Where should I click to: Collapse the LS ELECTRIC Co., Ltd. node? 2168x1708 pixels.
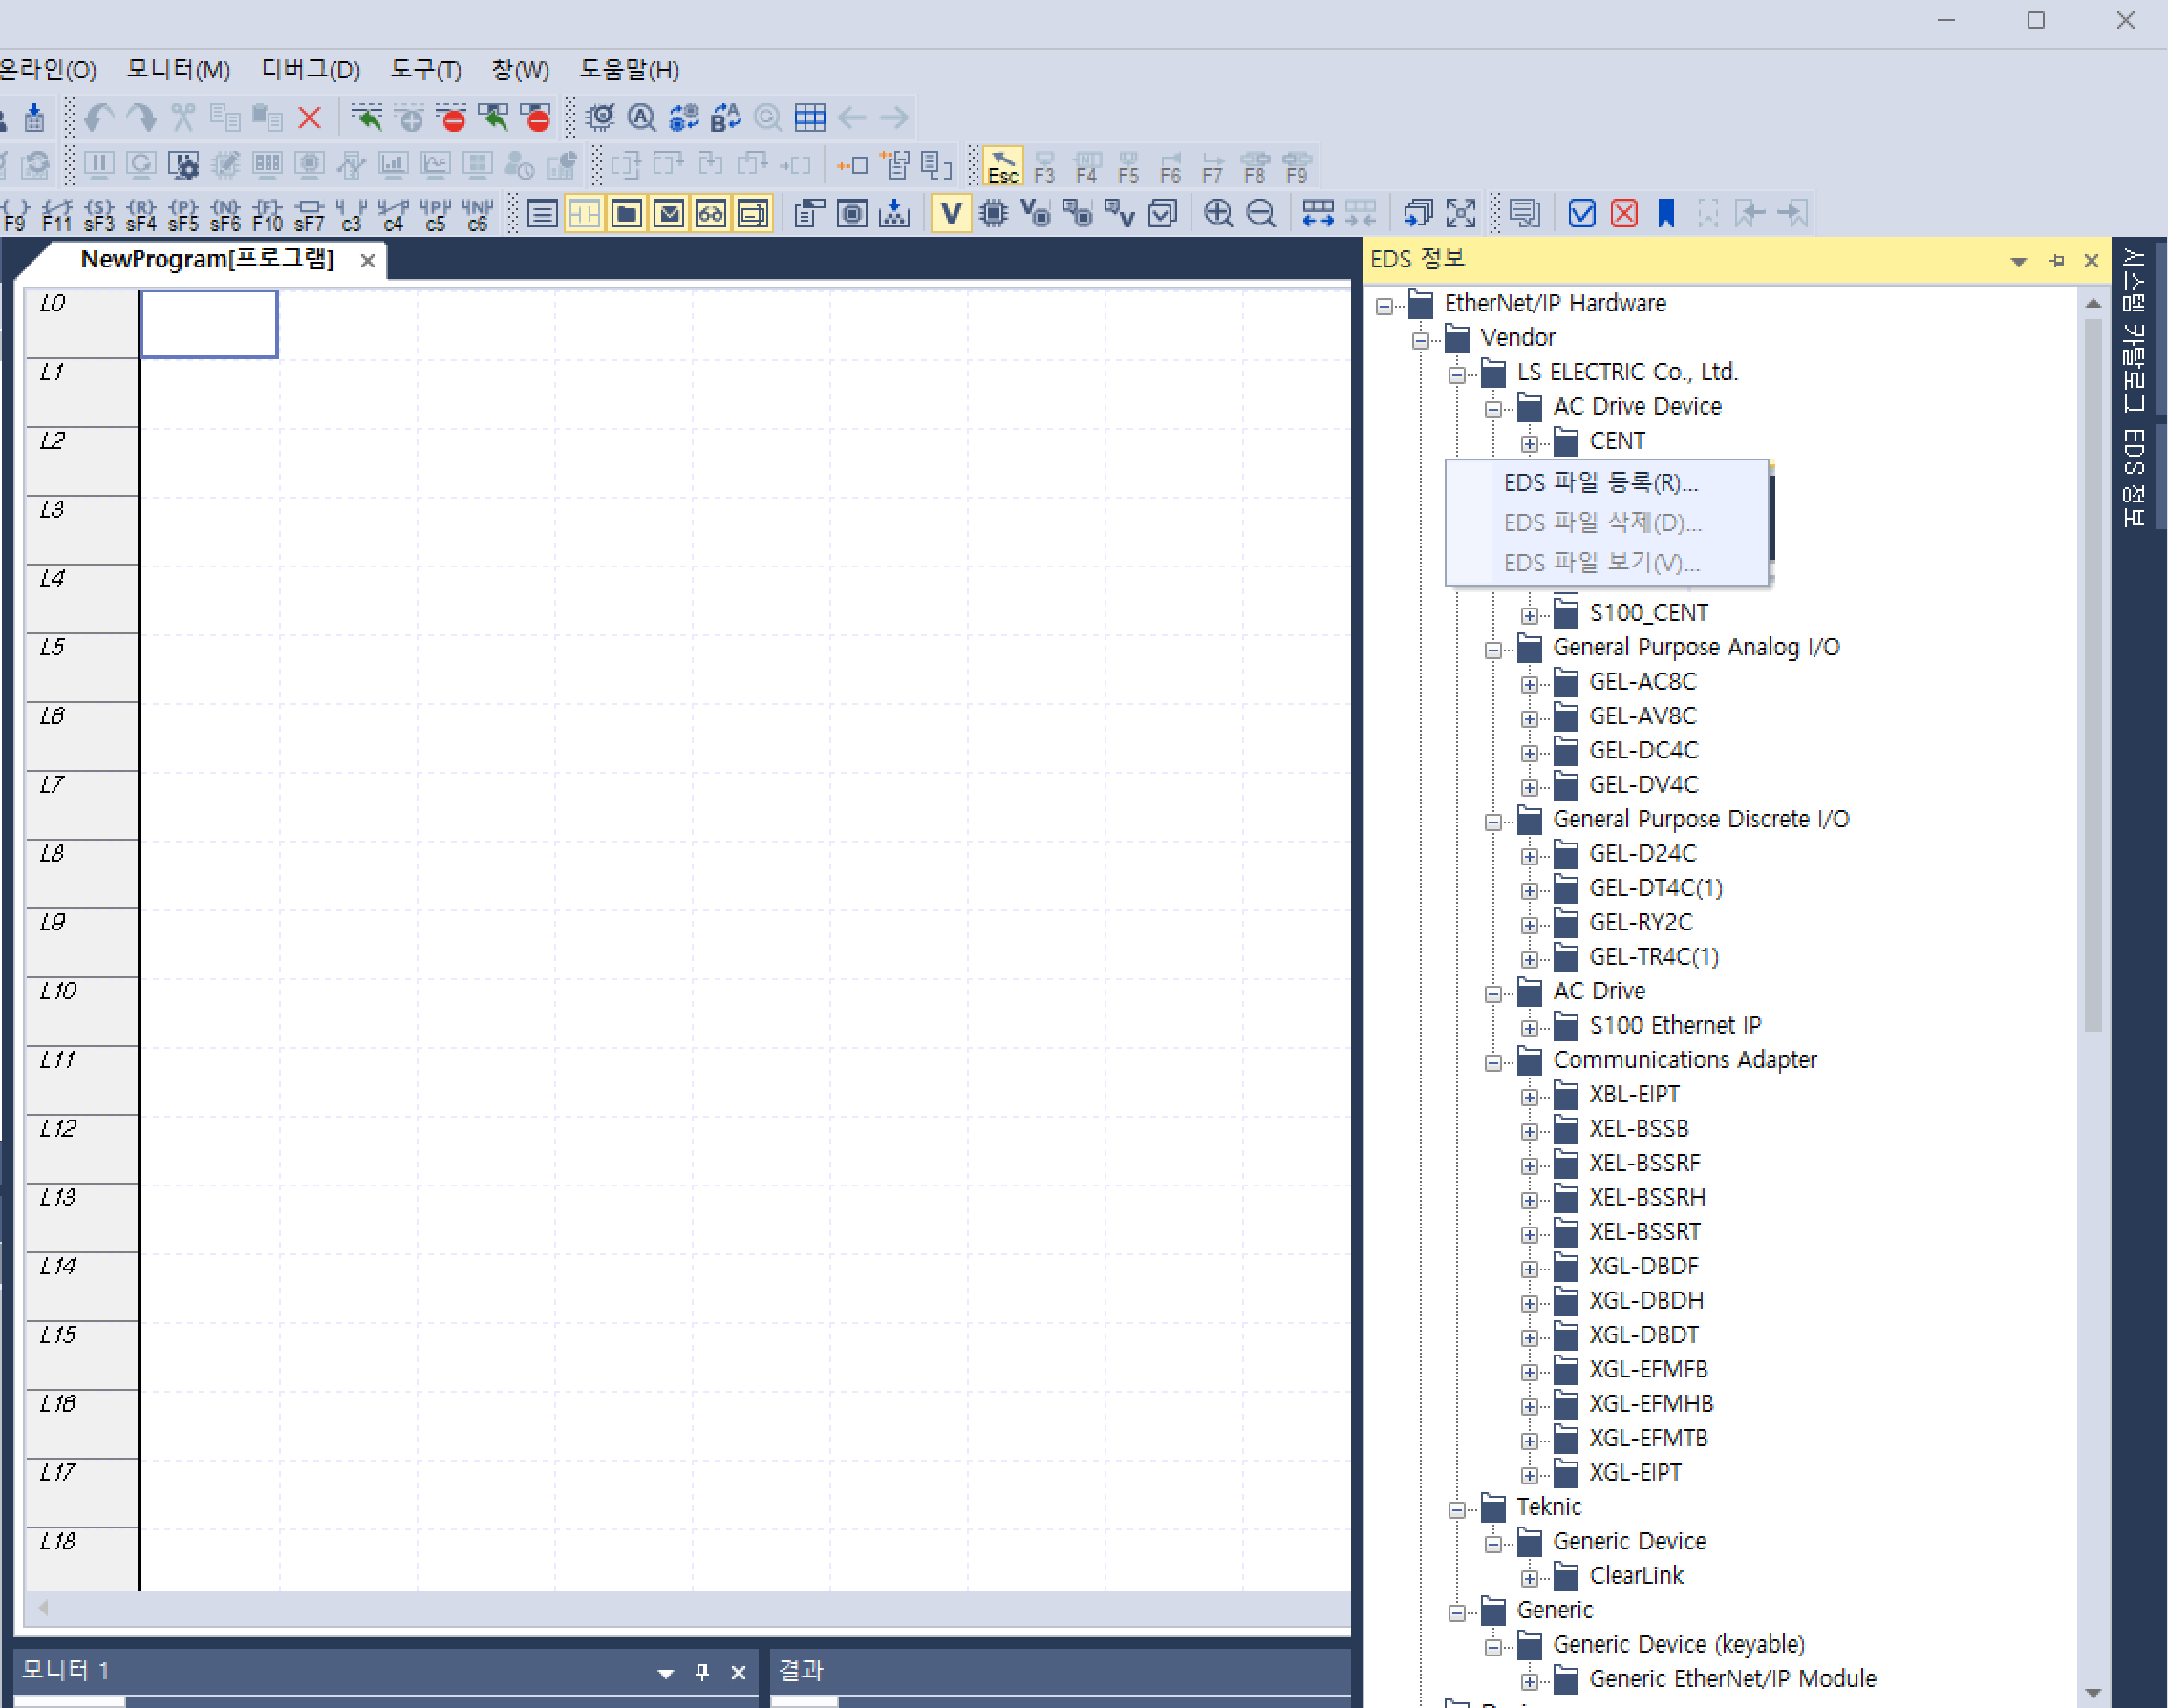point(1457,375)
